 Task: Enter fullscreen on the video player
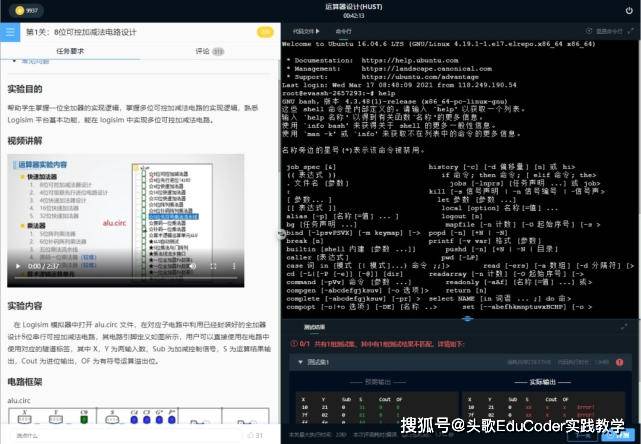pos(213,266)
